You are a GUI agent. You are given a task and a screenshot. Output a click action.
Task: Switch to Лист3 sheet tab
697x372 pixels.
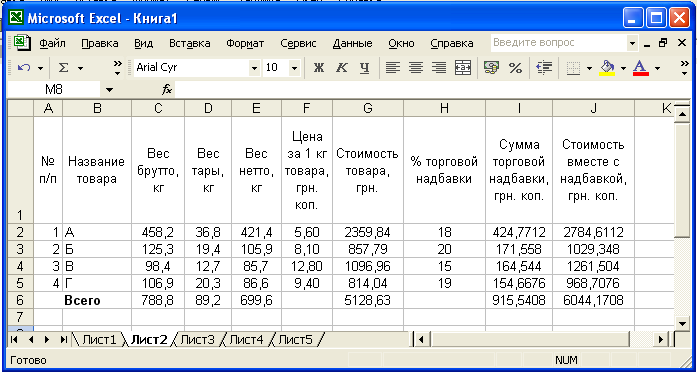(197, 340)
